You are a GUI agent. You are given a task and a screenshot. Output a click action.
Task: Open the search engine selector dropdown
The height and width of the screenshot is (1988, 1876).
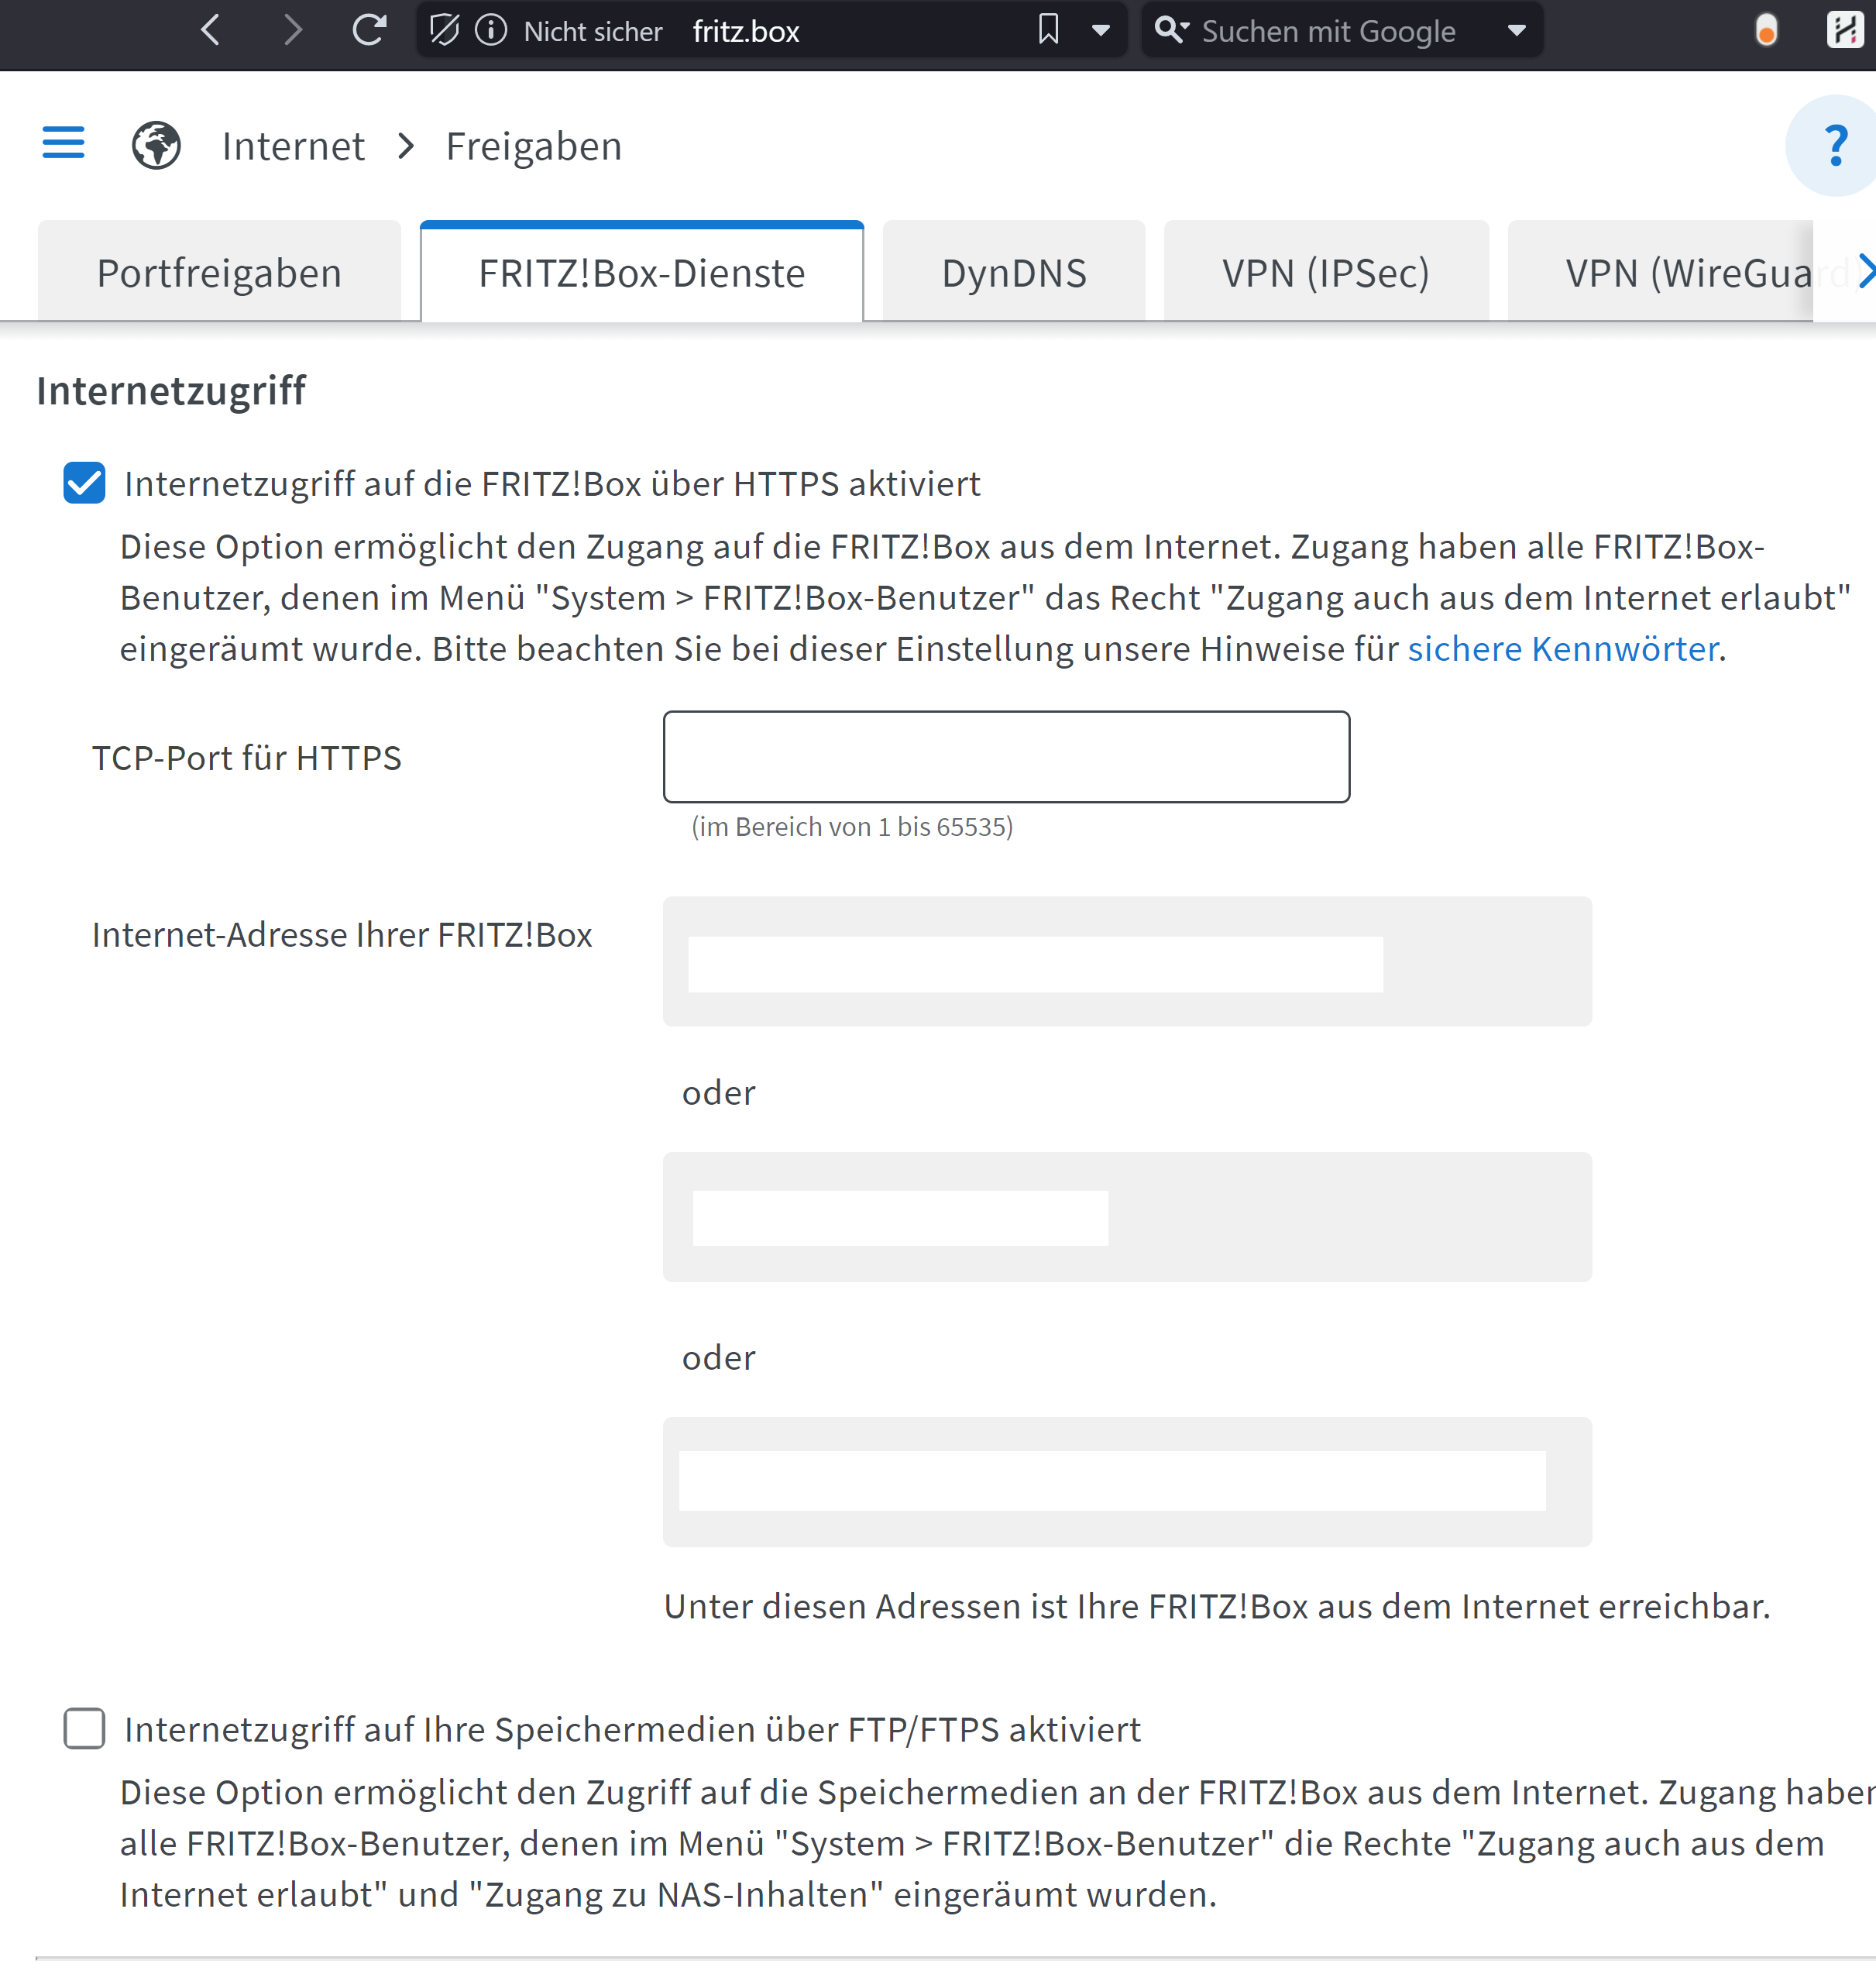(1516, 30)
